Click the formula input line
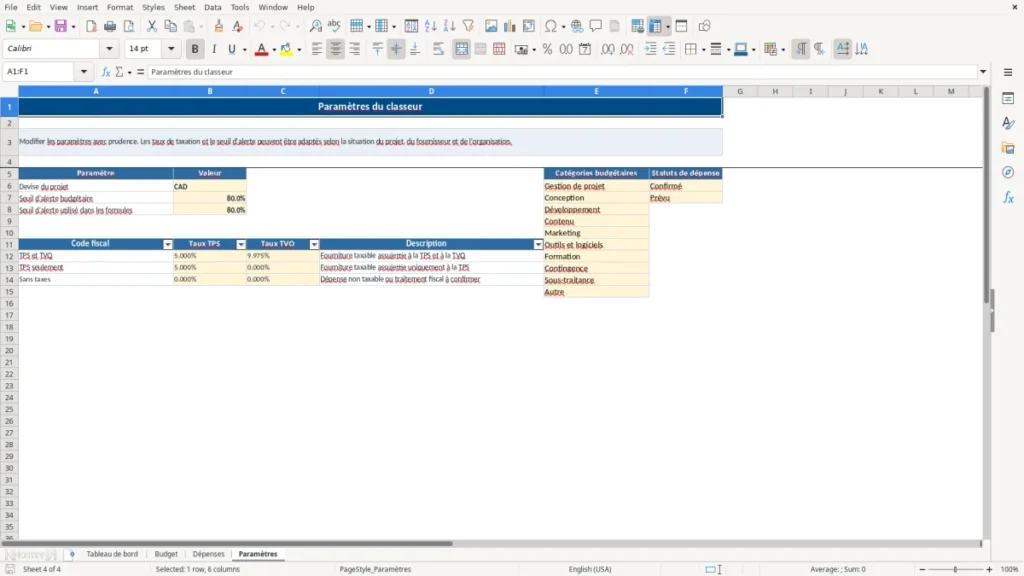The height and width of the screenshot is (576, 1024). point(563,72)
